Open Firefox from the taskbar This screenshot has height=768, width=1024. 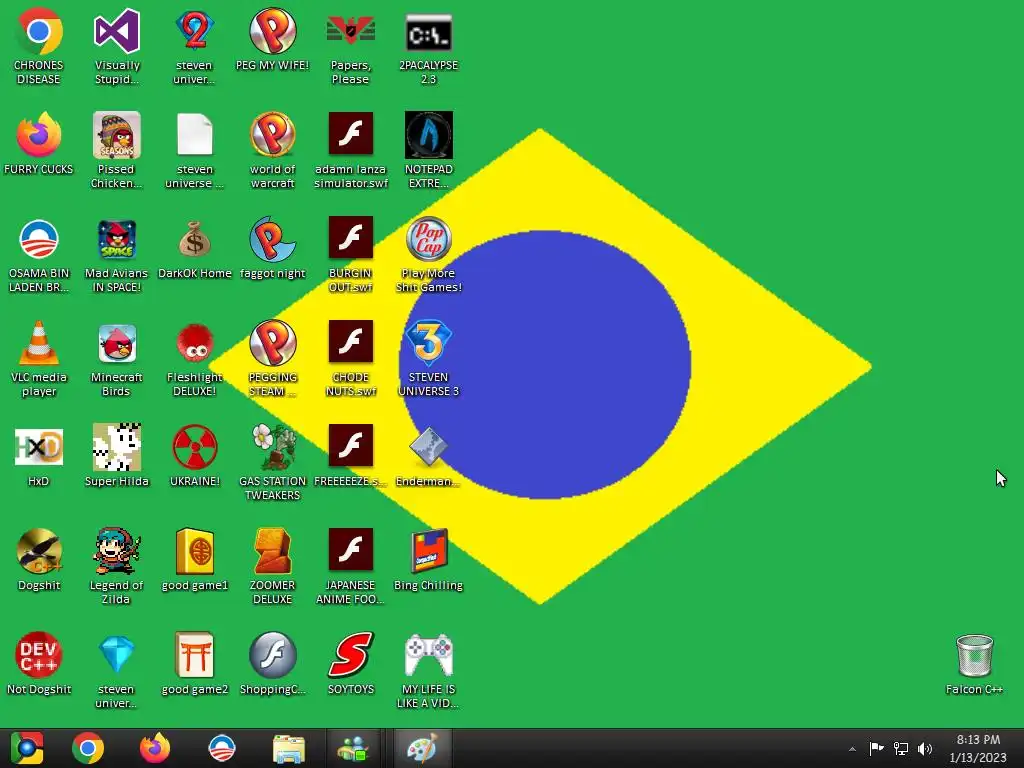155,748
